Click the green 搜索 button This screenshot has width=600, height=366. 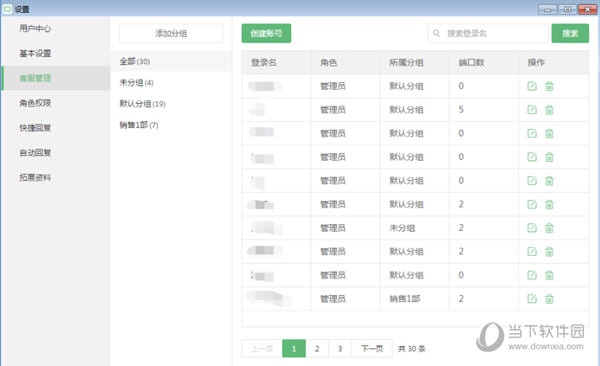[x=570, y=33]
